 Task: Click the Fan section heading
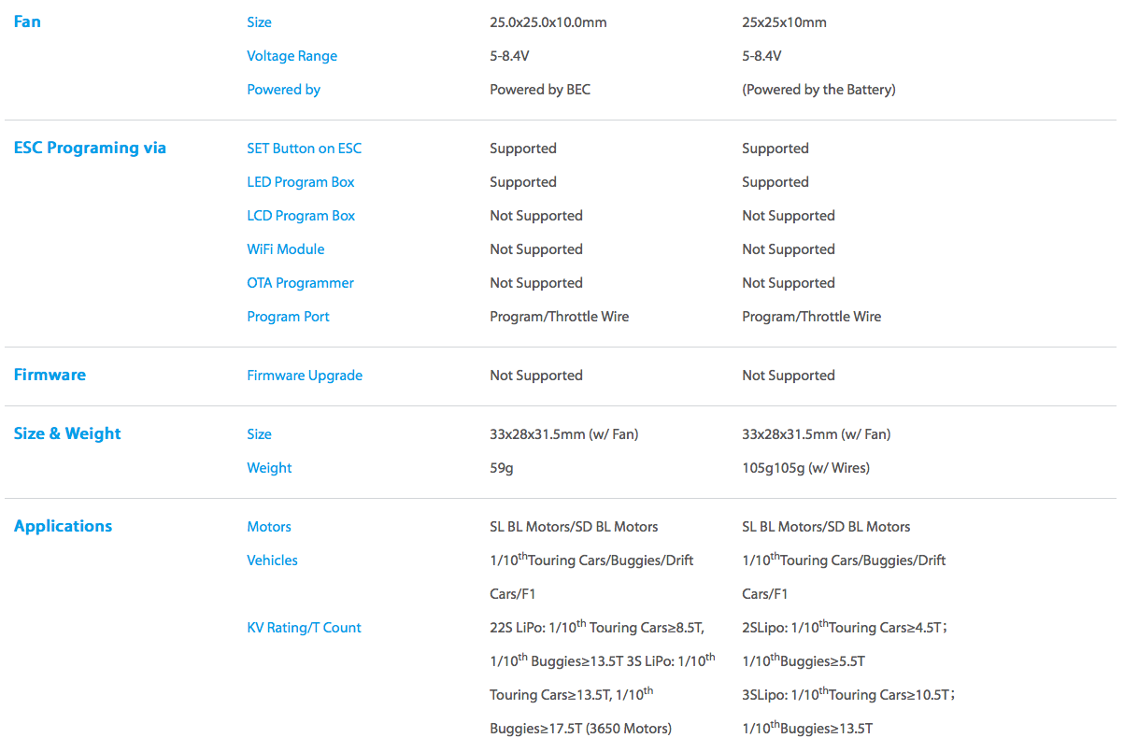coord(27,22)
